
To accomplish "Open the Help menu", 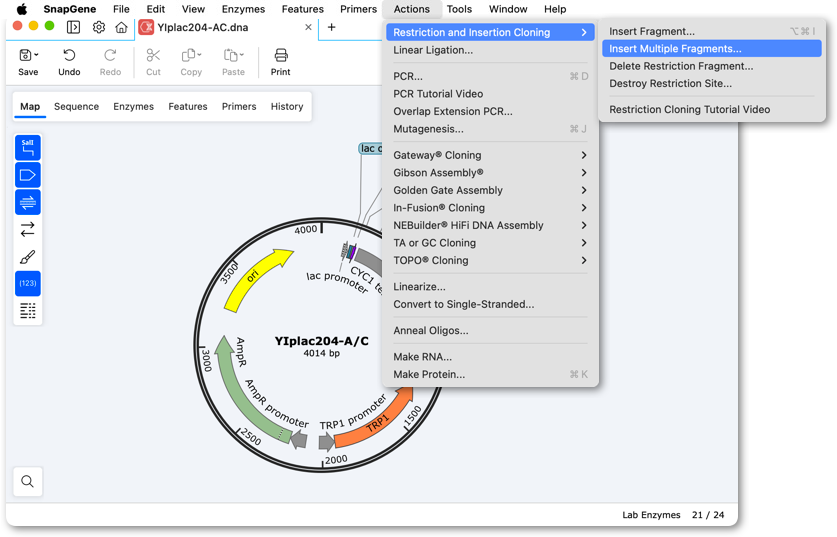I will click(555, 9).
